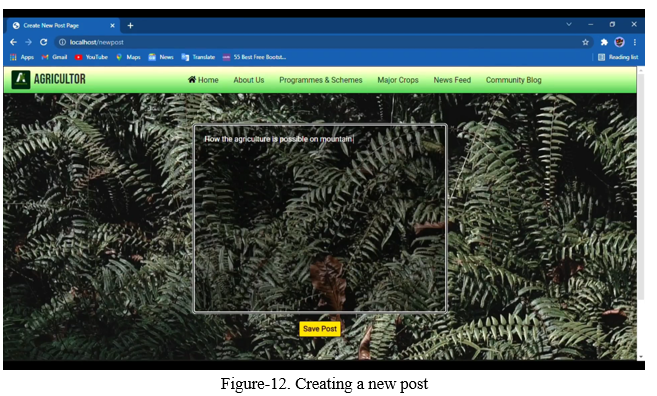
Task: Open the YouTube bookmark
Action: pos(91,57)
